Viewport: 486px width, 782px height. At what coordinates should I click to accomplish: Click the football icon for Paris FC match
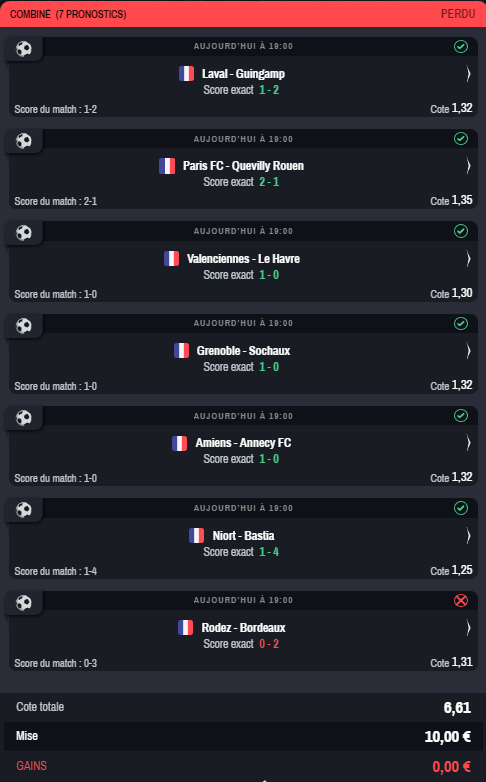pos(23,141)
